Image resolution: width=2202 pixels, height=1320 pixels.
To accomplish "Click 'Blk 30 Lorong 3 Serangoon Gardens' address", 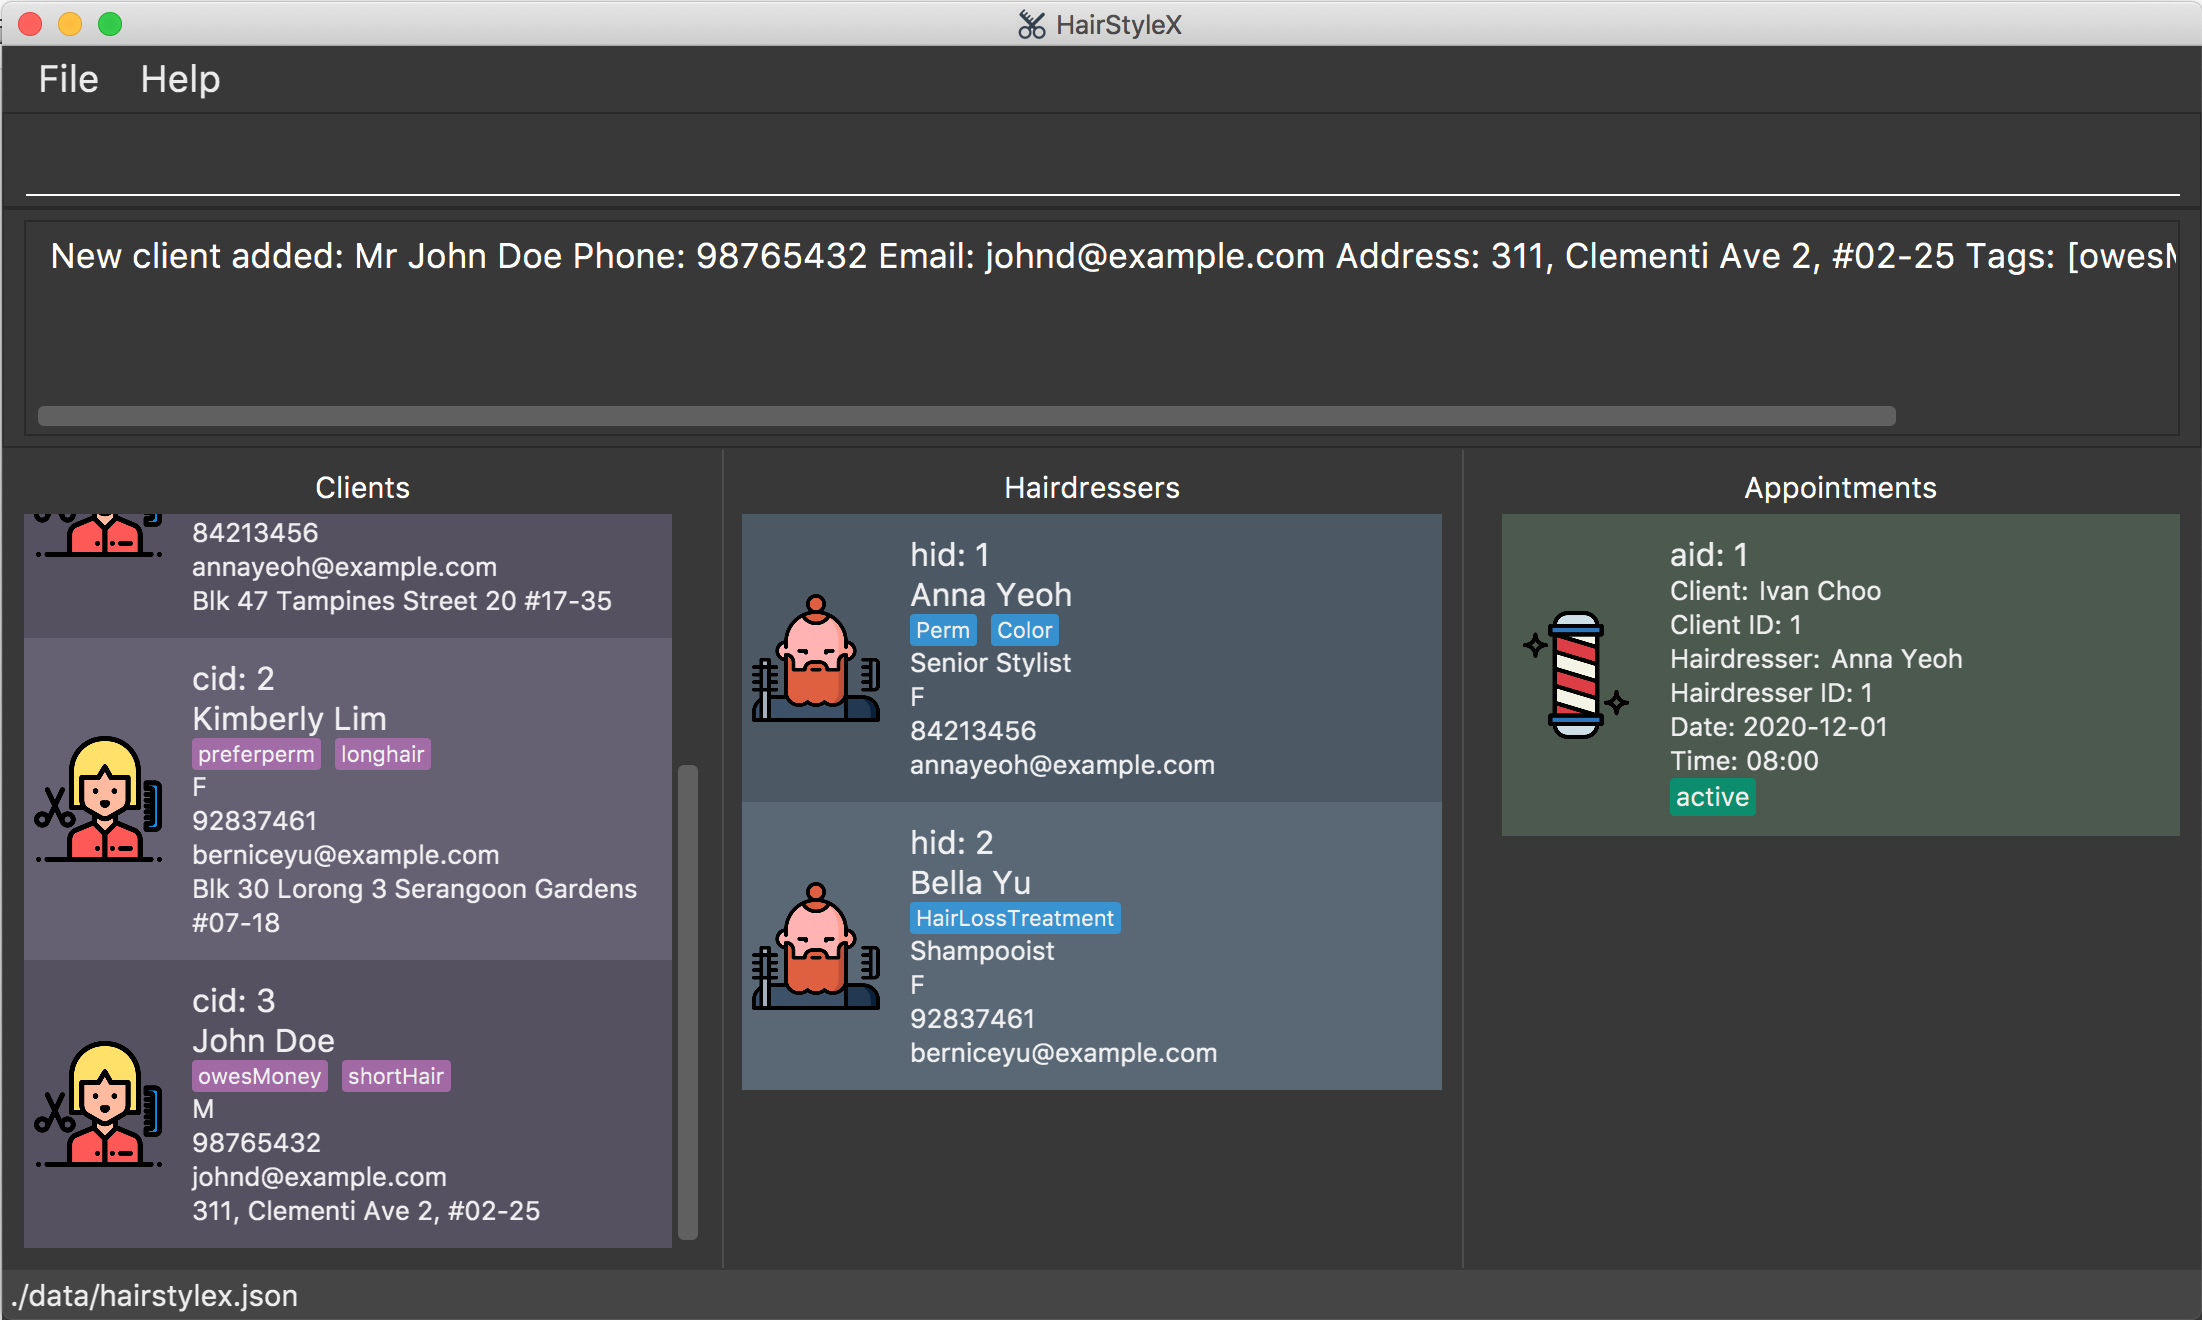I will point(414,889).
